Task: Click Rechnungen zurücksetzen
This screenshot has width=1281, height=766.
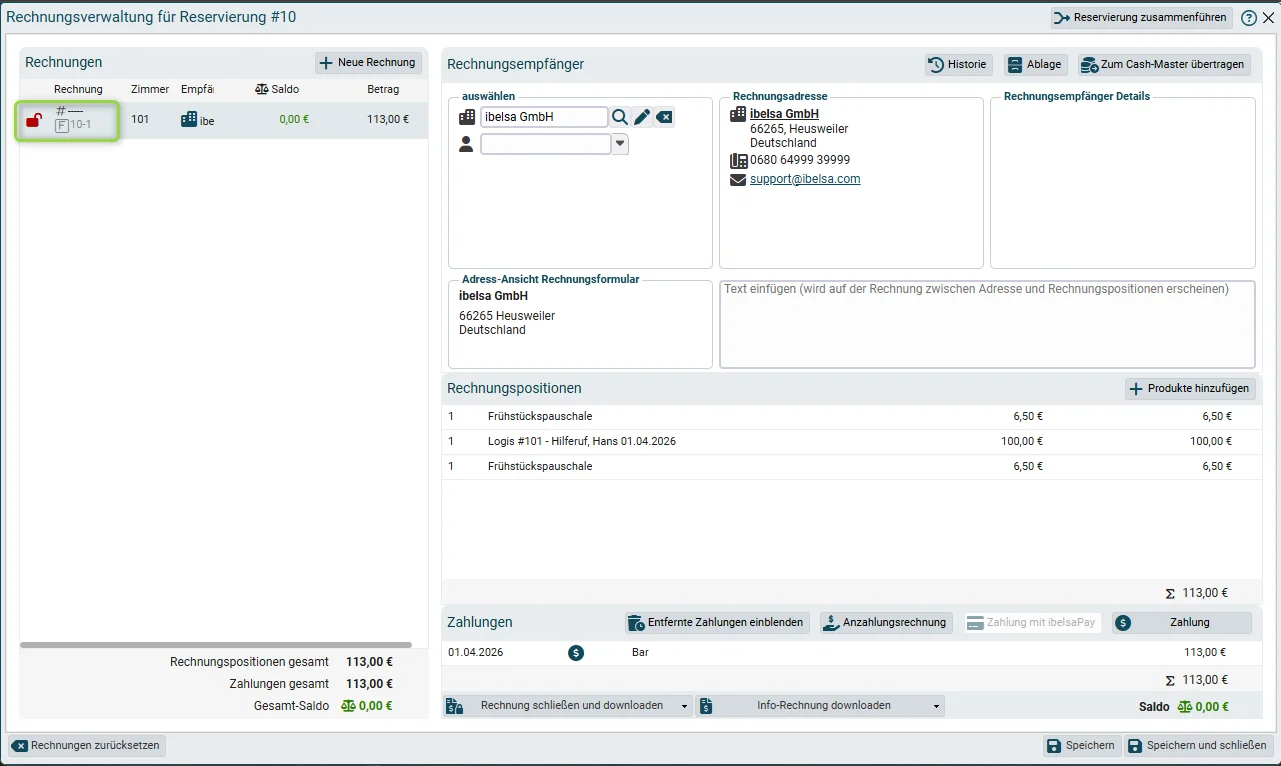Action: point(87,746)
